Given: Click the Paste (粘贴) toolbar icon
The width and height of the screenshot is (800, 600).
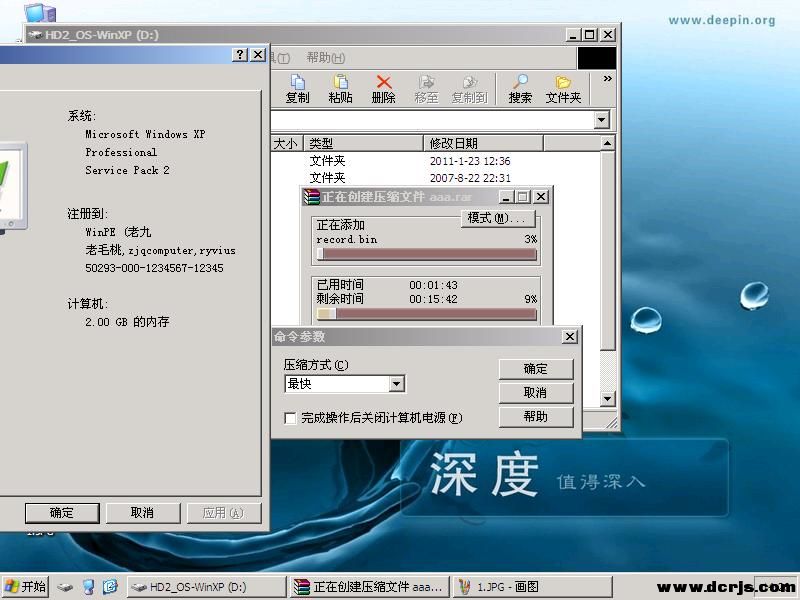Looking at the screenshot, I should tap(340, 88).
